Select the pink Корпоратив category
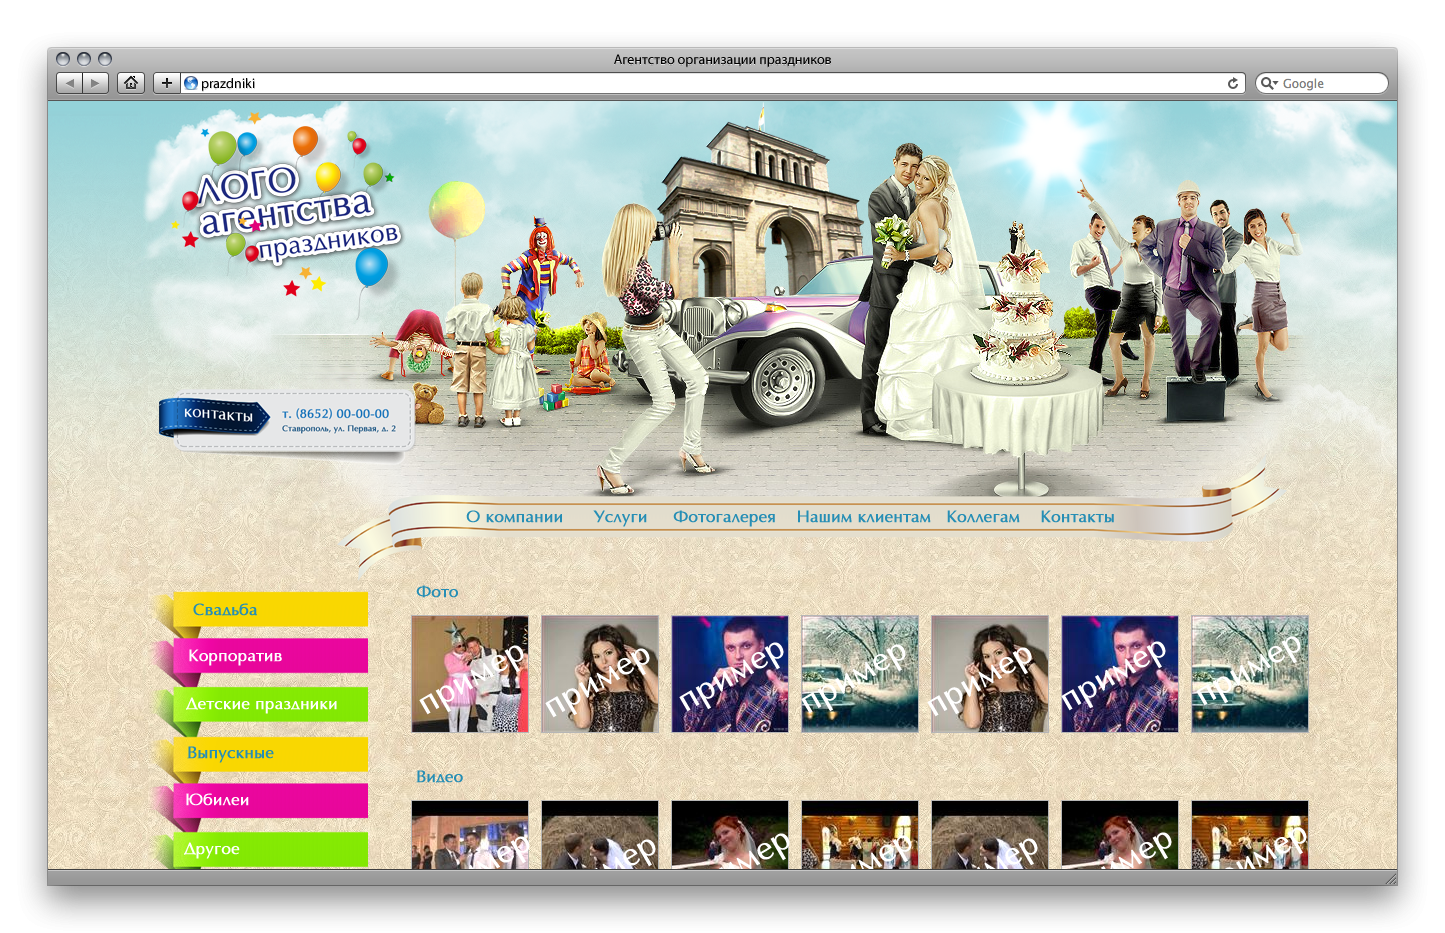Image resolution: width=1445 pixels, height=933 pixels. 270,656
